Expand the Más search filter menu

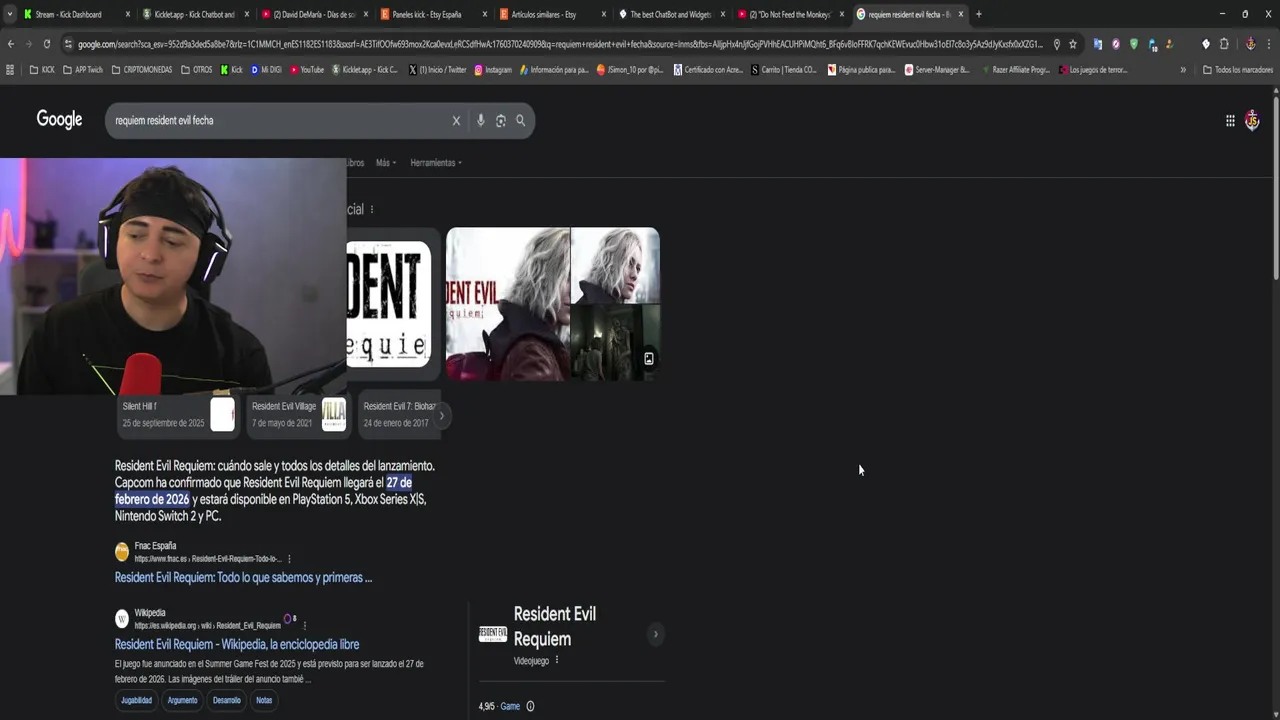click(x=386, y=163)
